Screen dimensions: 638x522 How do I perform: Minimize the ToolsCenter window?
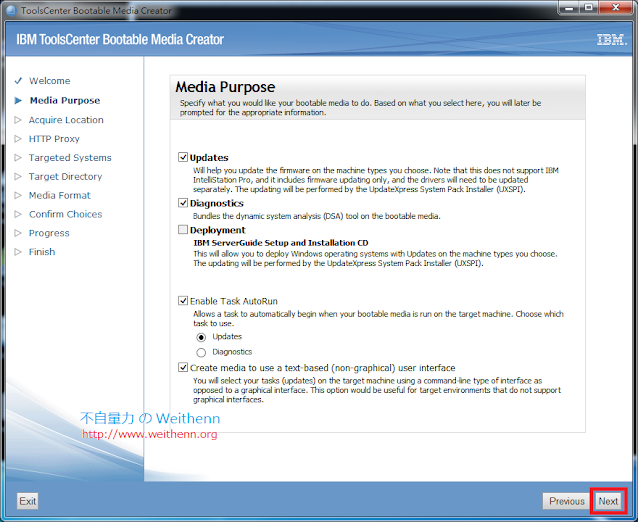pos(569,7)
